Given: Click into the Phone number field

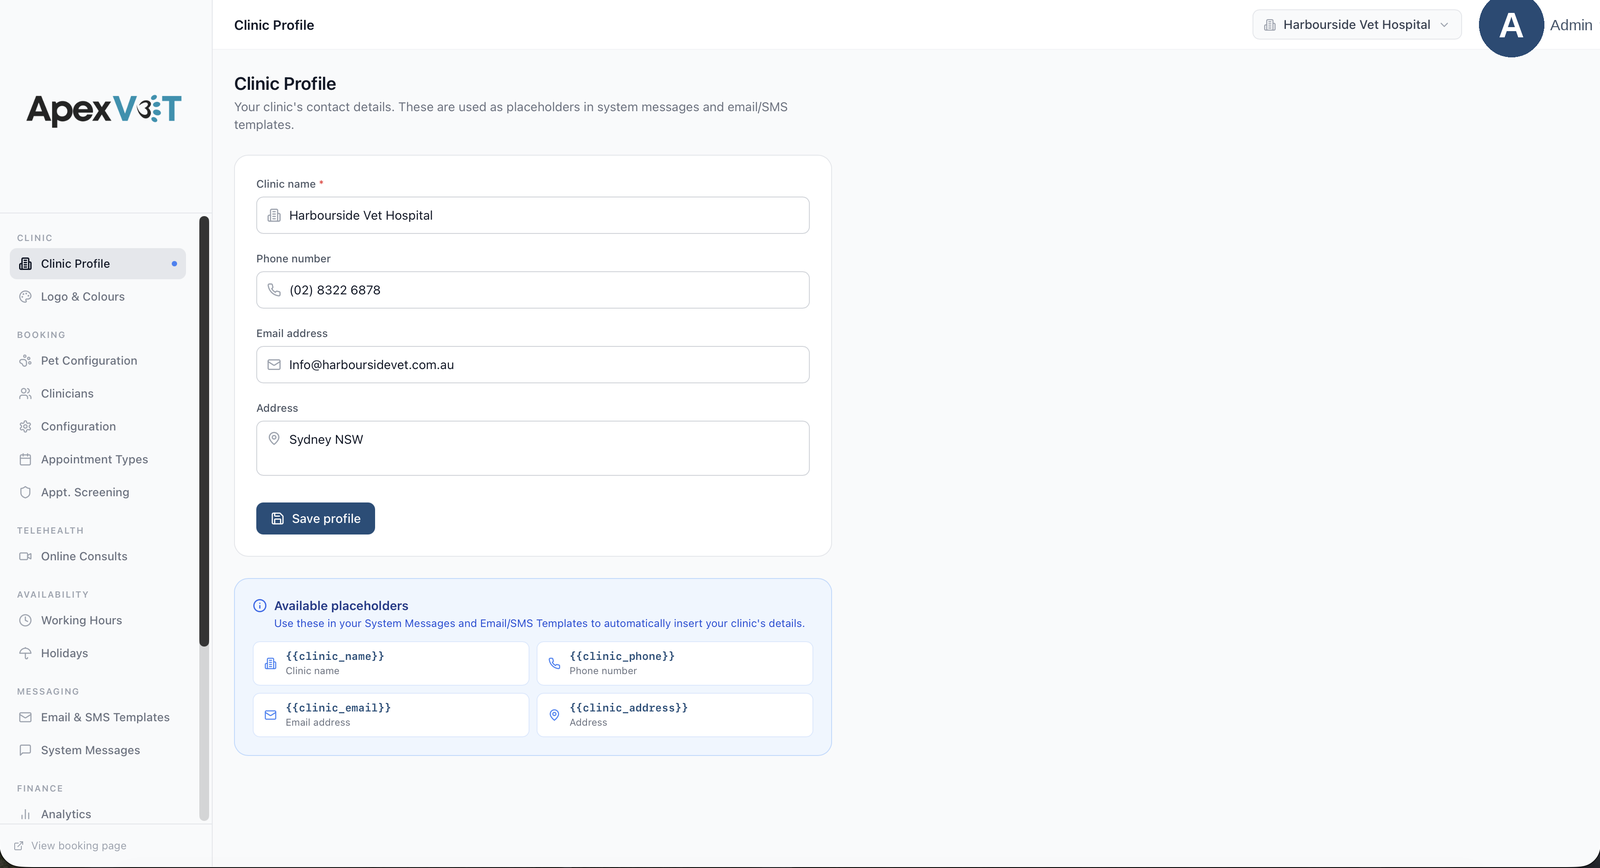Looking at the screenshot, I should (x=533, y=290).
